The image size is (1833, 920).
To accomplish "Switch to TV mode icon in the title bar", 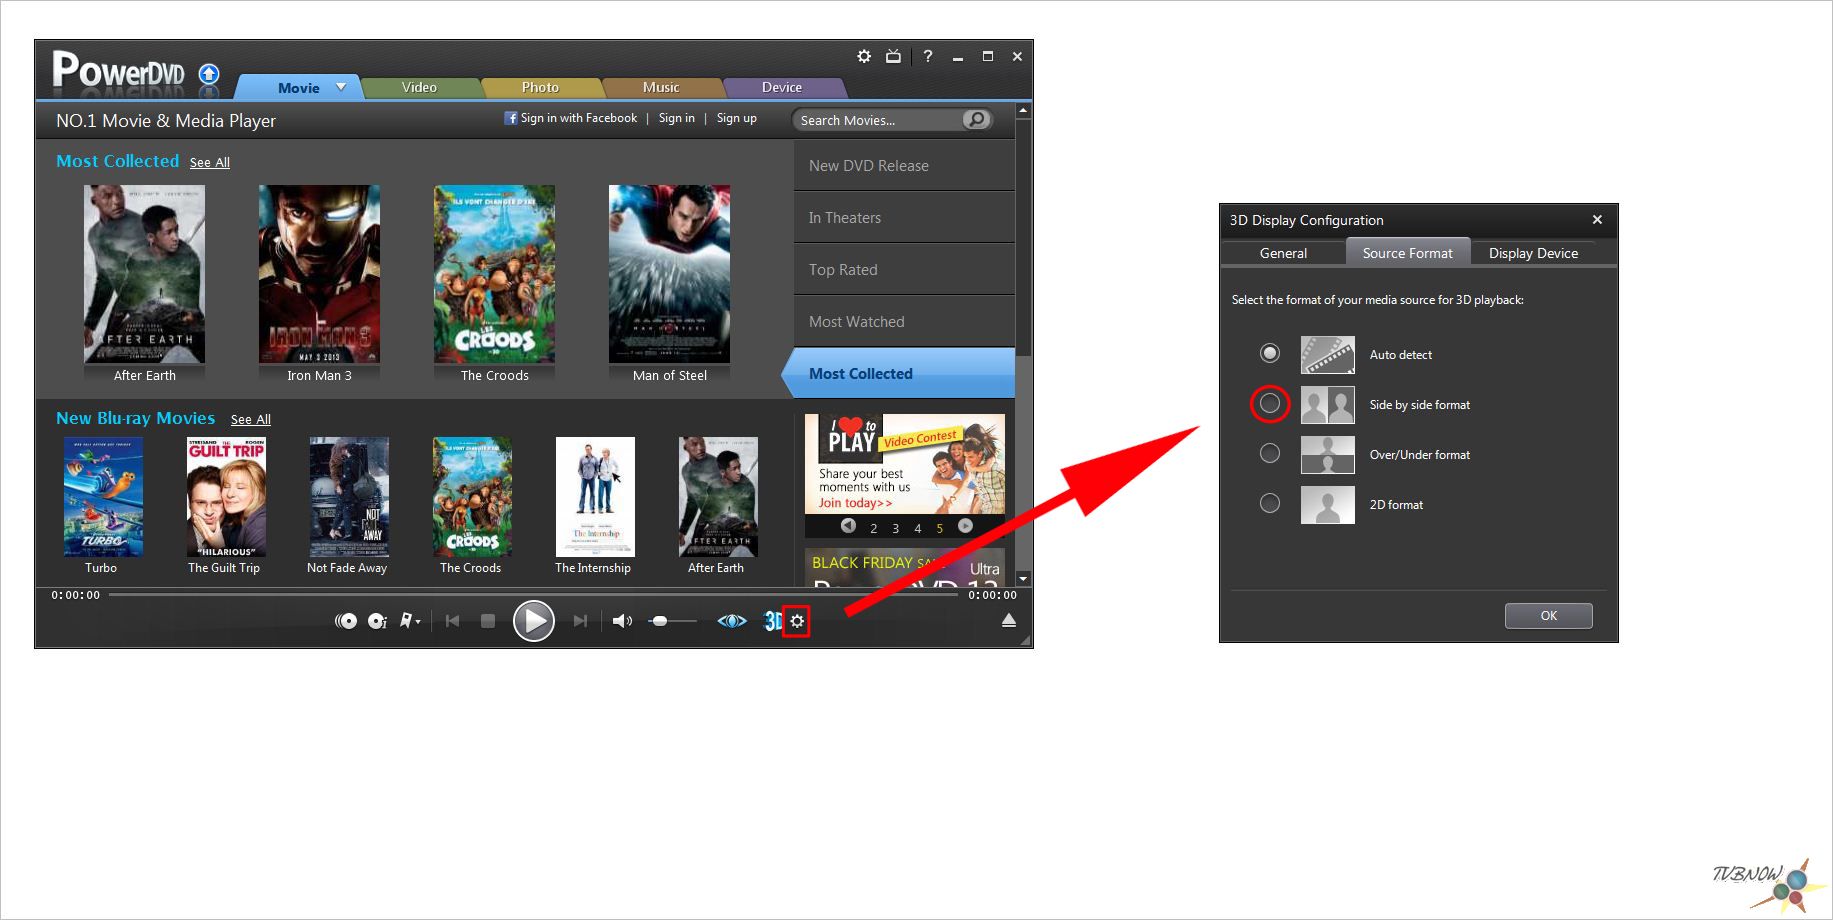I will [x=893, y=56].
